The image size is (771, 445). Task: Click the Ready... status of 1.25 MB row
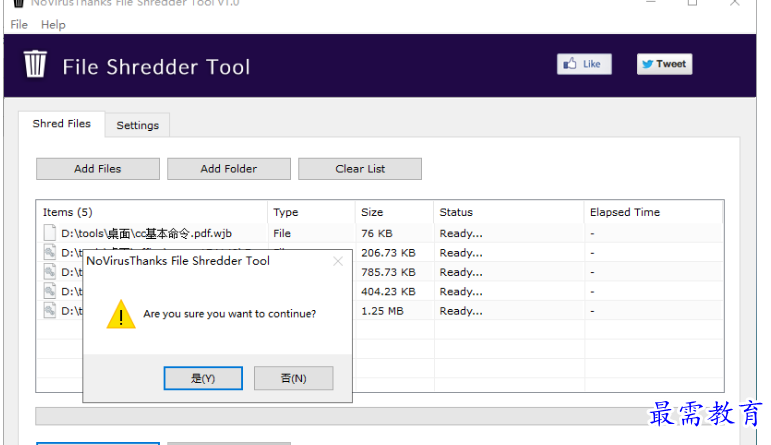[x=461, y=311]
